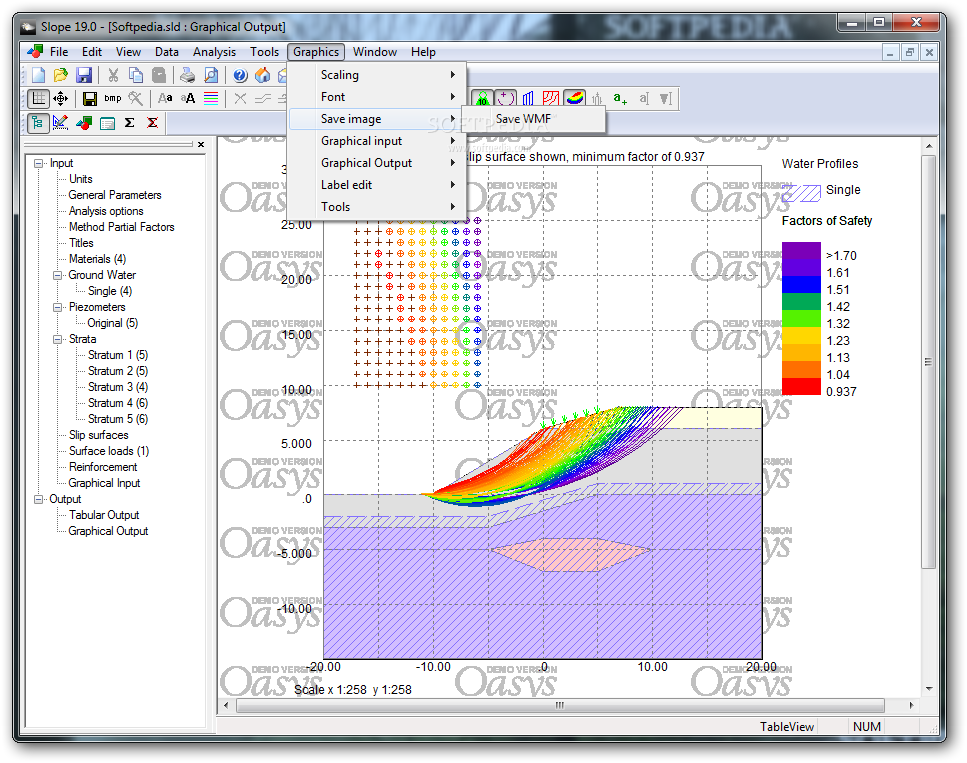Open a file using the yellow folder icon
The width and height of the screenshot is (967, 763).
coord(60,75)
